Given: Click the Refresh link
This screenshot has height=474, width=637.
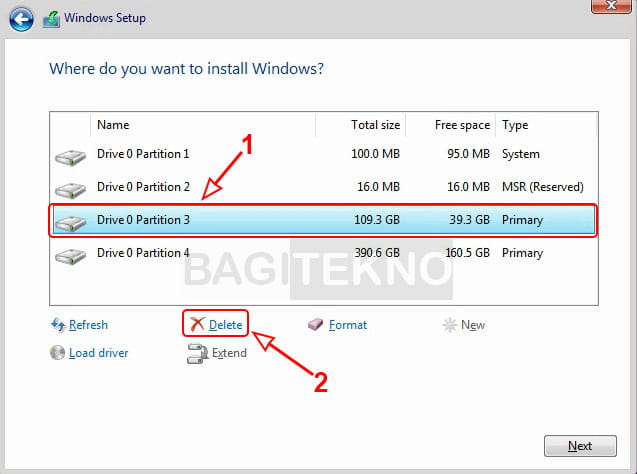Looking at the screenshot, I should [88, 325].
